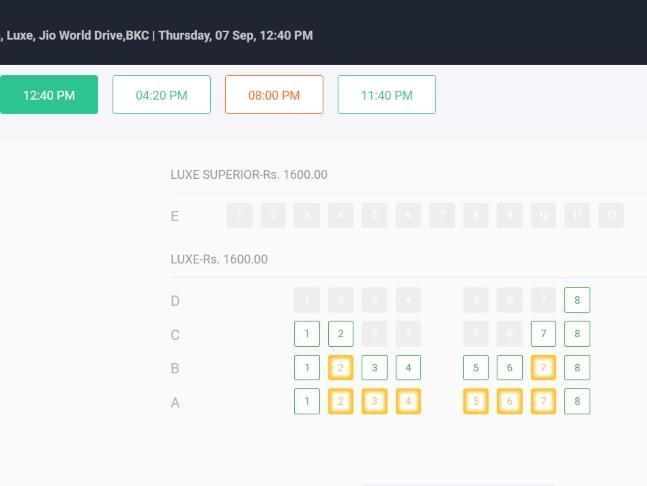647x486 pixels.
Task: Select seat C2 in row C
Action: 340,334
